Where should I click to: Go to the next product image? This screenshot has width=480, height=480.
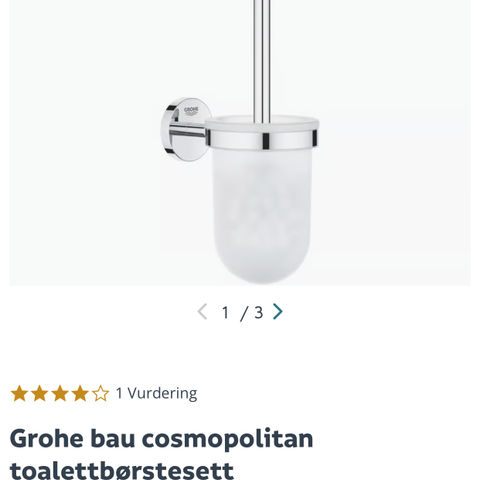click(278, 312)
